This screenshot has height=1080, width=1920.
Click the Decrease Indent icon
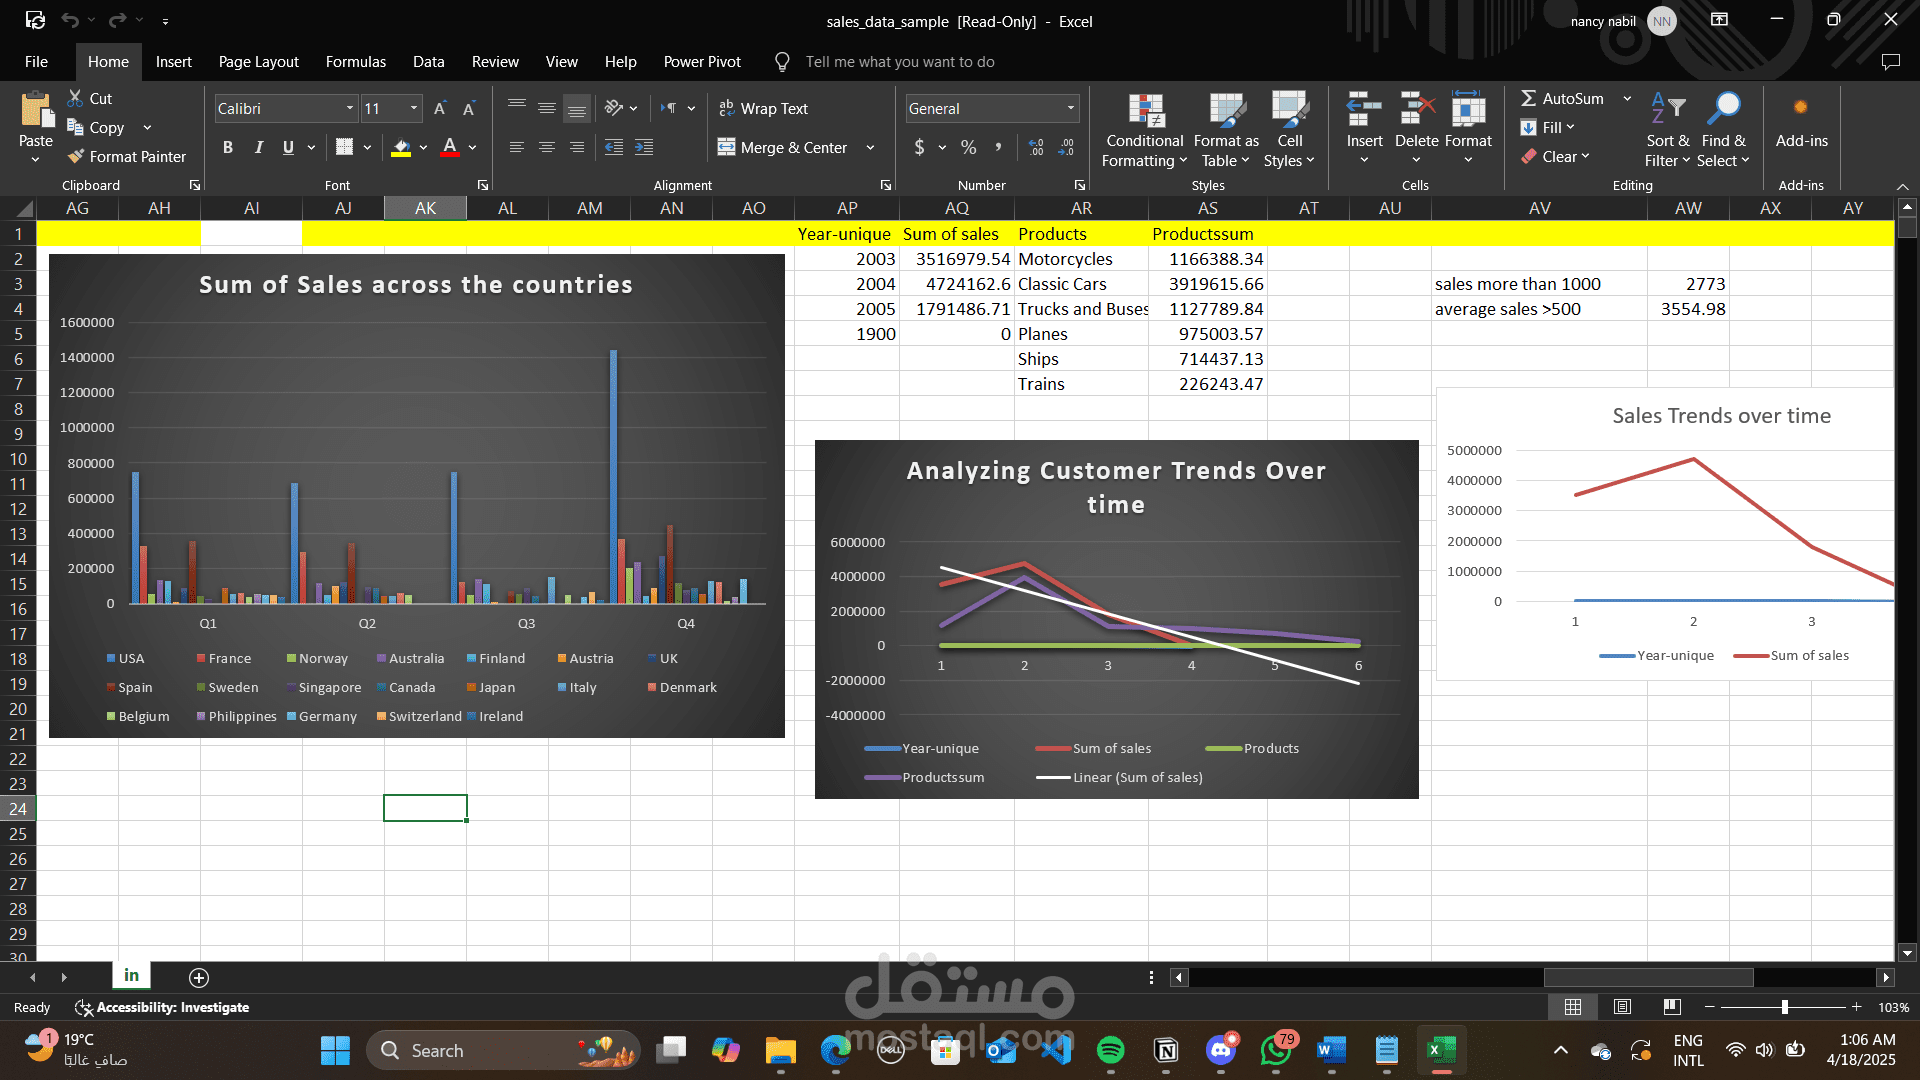[614, 147]
